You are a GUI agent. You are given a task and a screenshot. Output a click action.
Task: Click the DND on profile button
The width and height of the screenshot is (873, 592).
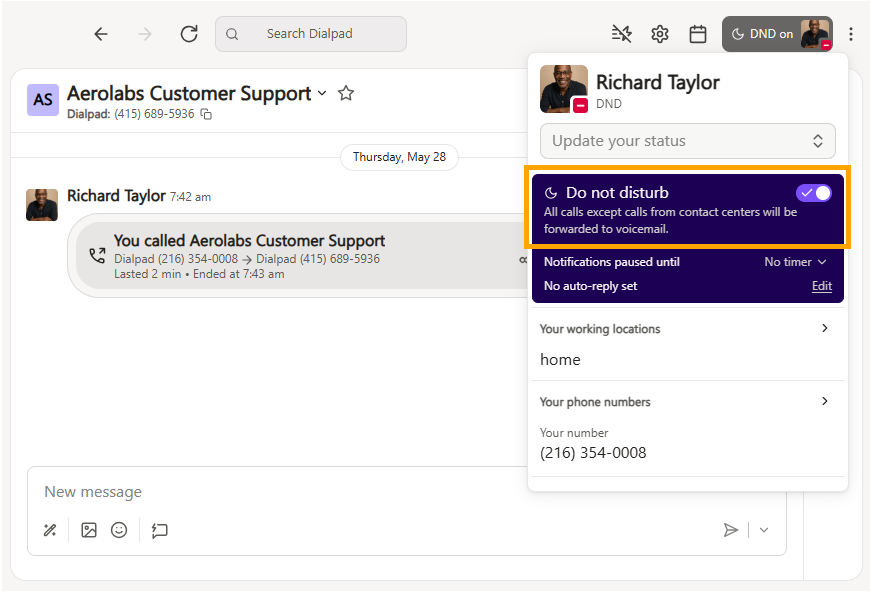click(777, 34)
